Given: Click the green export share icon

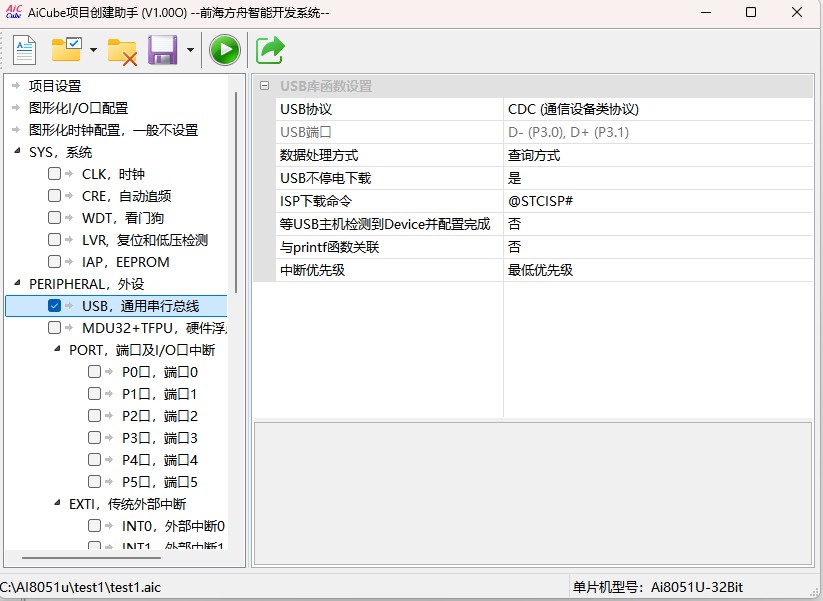Looking at the screenshot, I should [270, 50].
